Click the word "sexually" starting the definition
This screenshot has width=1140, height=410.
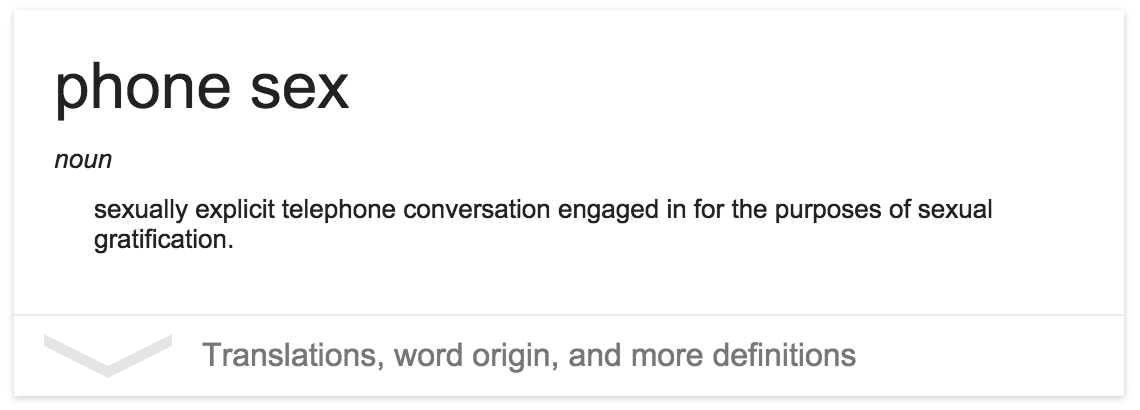pos(141,210)
